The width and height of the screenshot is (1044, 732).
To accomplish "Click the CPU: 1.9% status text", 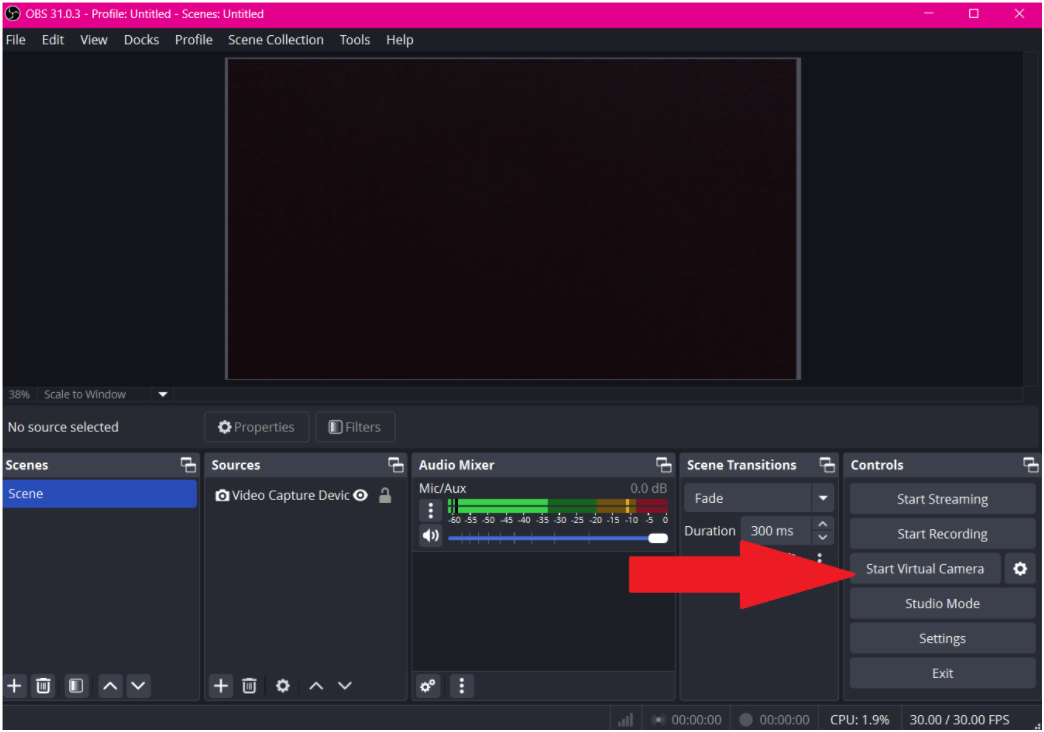I will click(860, 720).
